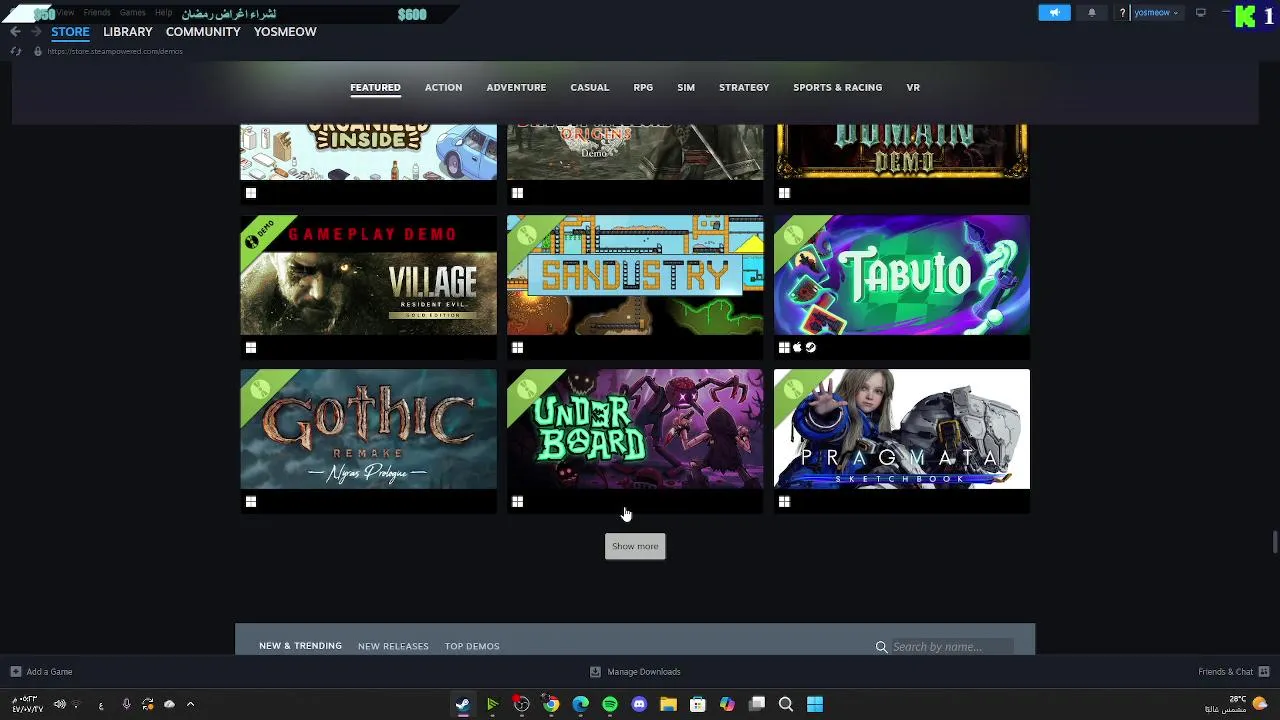Image resolution: width=1280 pixels, height=720 pixels.
Task: Click the Windows icon under Gothic Remake
Action: [x=251, y=502]
